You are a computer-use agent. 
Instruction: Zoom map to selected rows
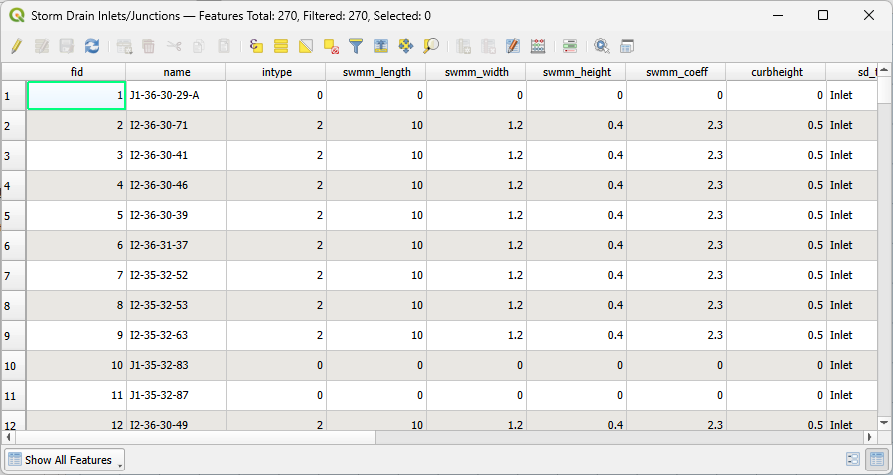pyautogui.click(x=431, y=46)
